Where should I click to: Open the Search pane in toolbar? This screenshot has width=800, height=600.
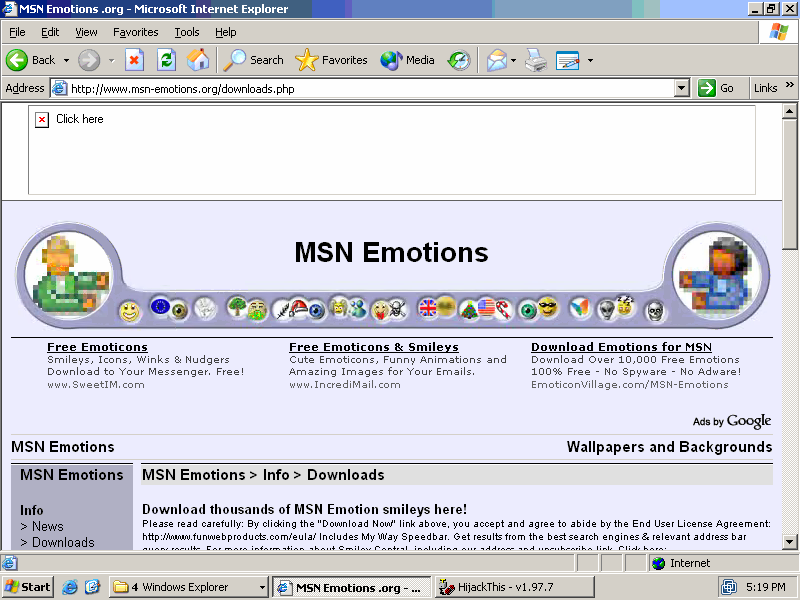[x=254, y=60]
